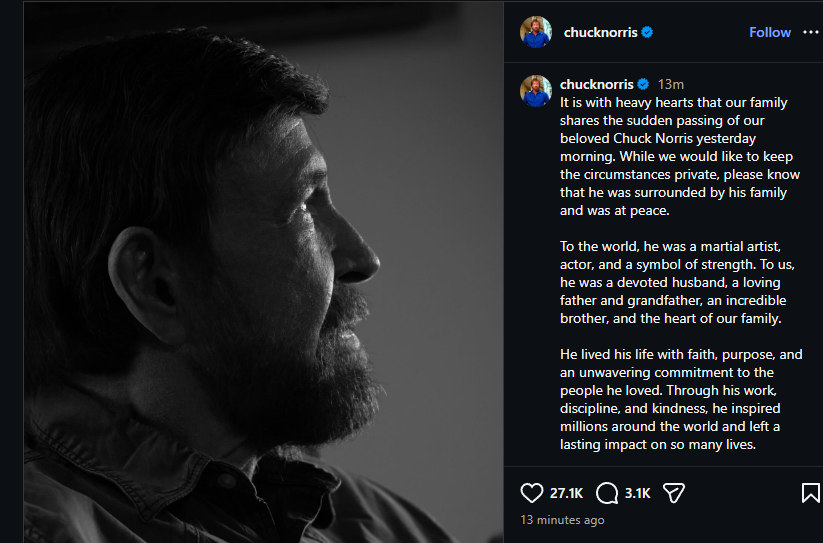This screenshot has width=823, height=543.
Task: Click the 13m timestamp beside the caption
Action: pyautogui.click(x=671, y=84)
